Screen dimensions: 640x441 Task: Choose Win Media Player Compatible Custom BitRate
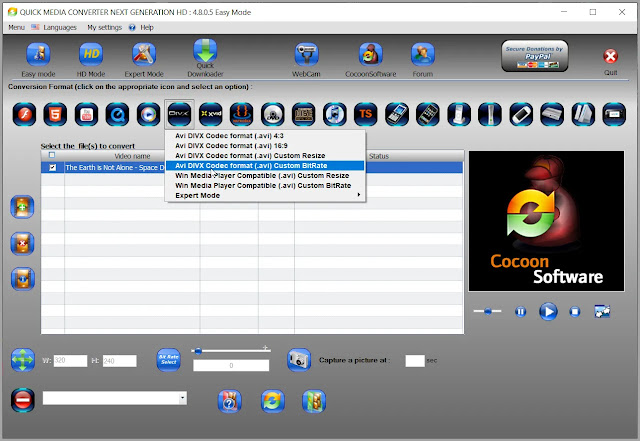(x=265, y=185)
